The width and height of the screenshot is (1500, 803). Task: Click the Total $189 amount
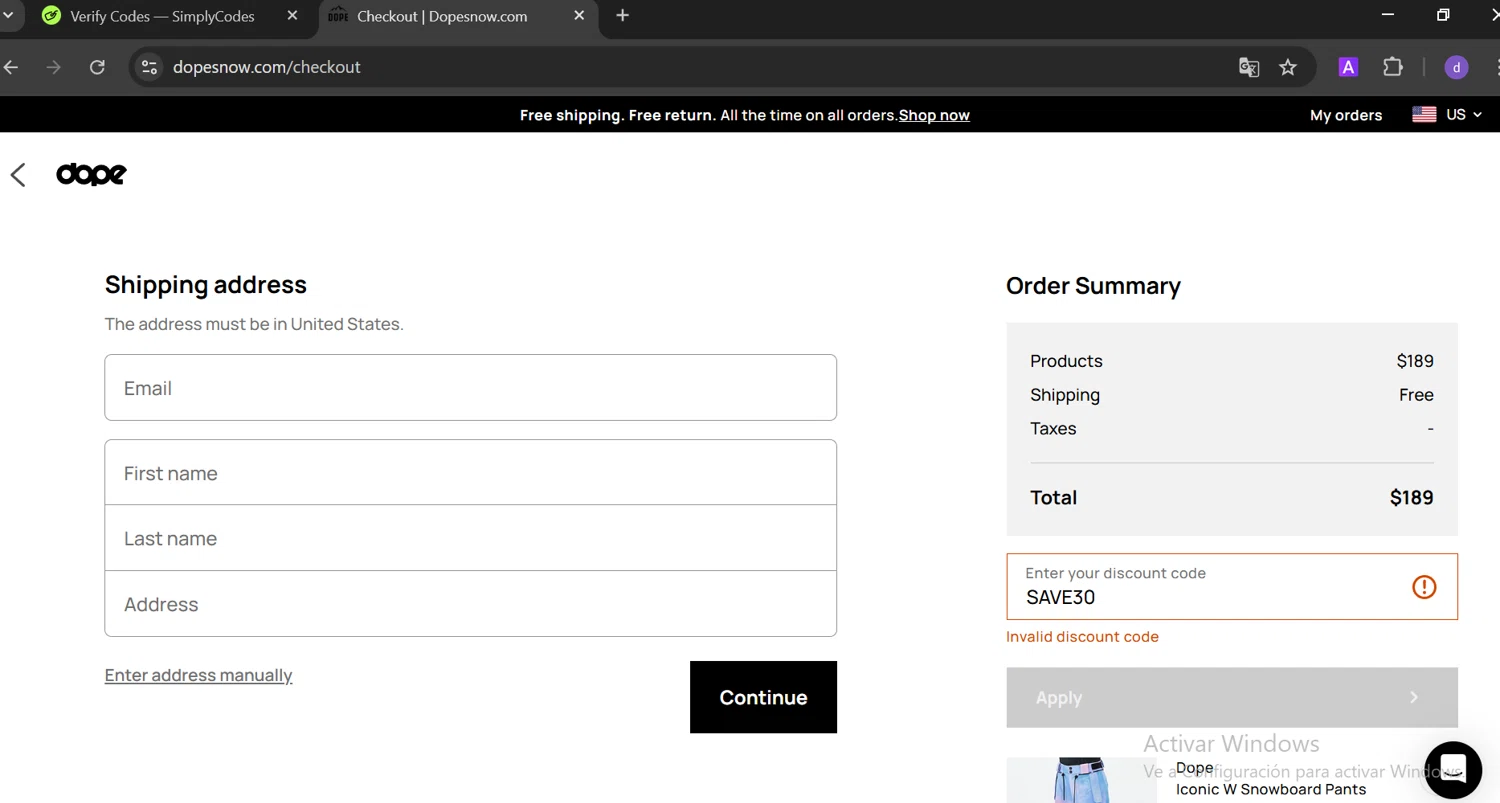(x=1411, y=497)
